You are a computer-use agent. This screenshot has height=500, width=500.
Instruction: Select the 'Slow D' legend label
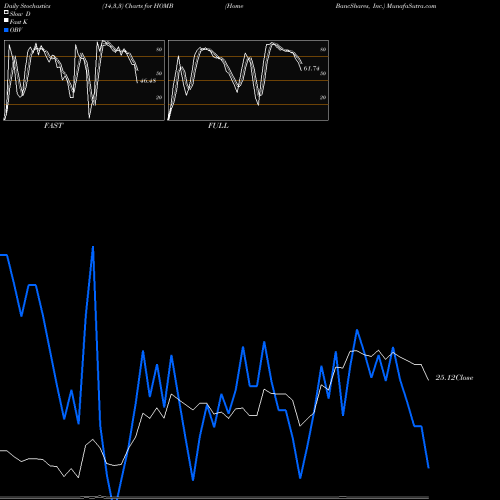[20, 14]
